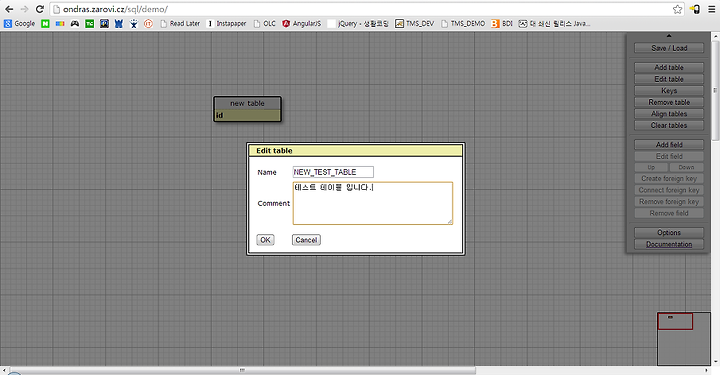720x375 pixels.
Task: Click the sidebar Remove foreign key button
Action: tap(669, 201)
